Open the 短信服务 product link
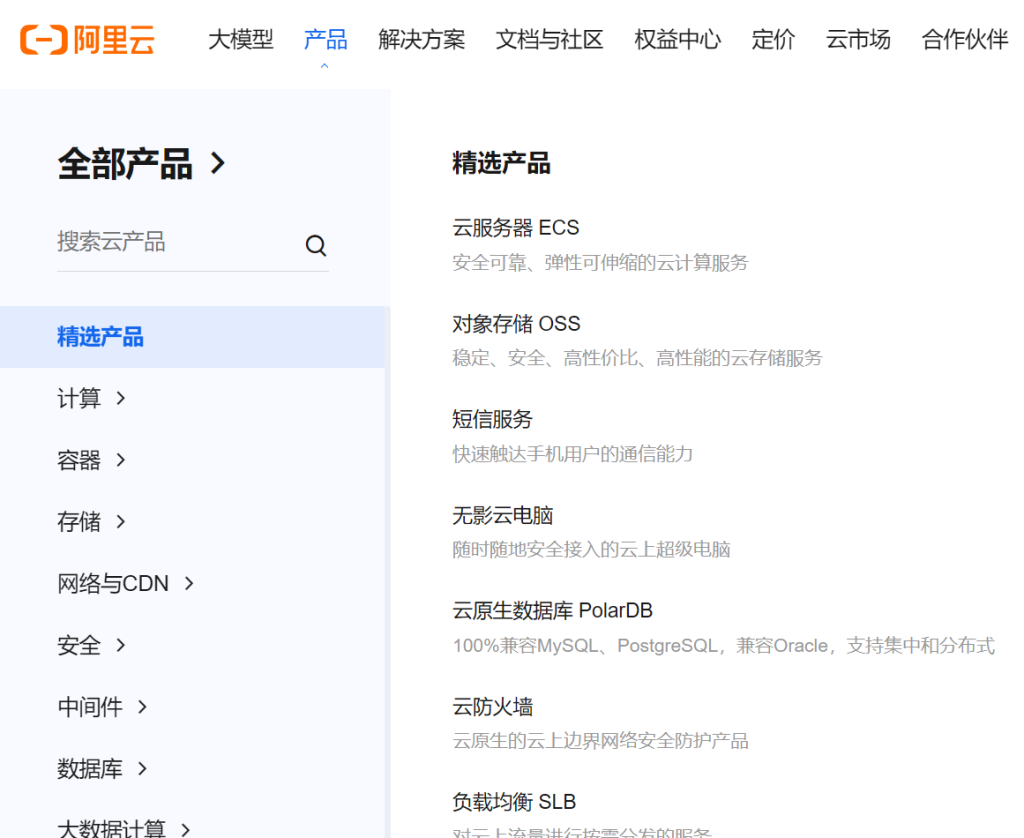 pos(492,419)
